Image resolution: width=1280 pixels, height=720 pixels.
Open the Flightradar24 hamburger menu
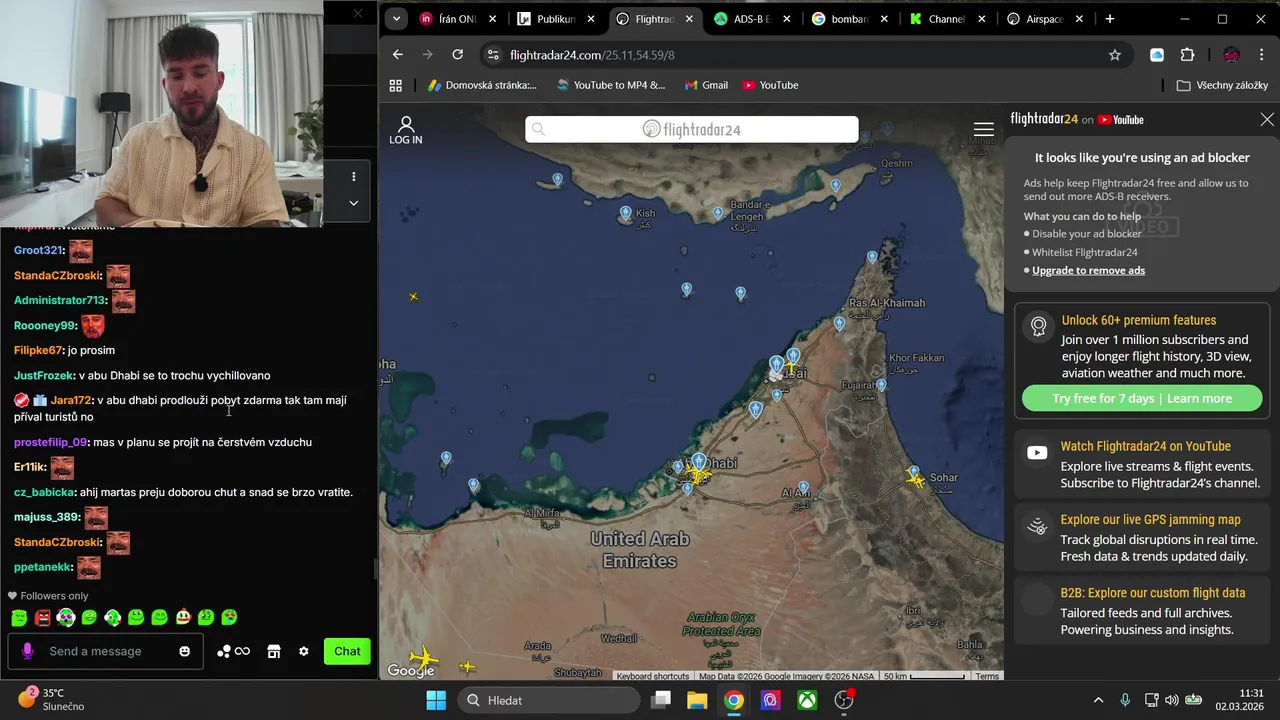(984, 130)
